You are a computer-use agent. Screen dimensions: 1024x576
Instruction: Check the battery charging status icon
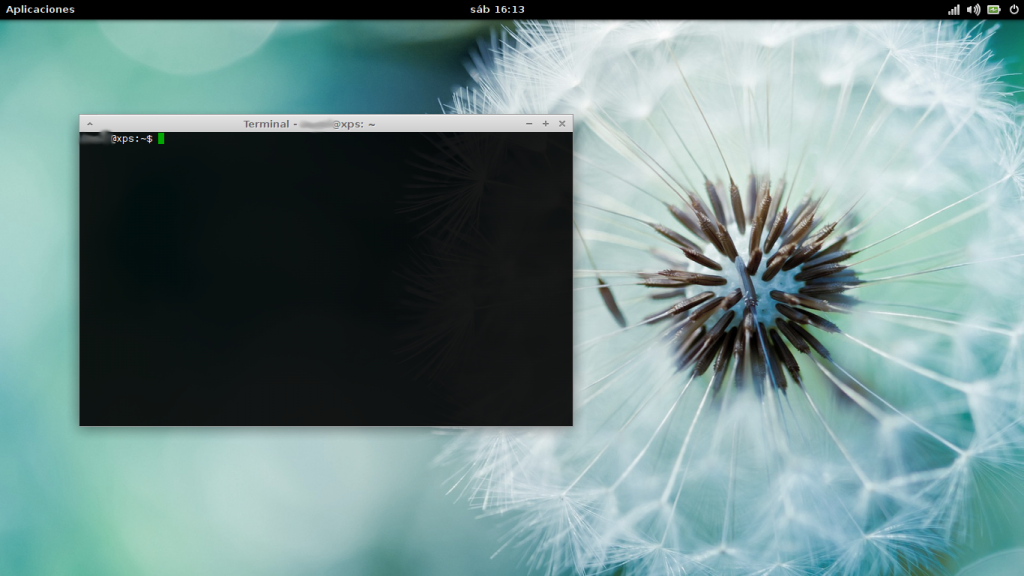click(x=994, y=9)
